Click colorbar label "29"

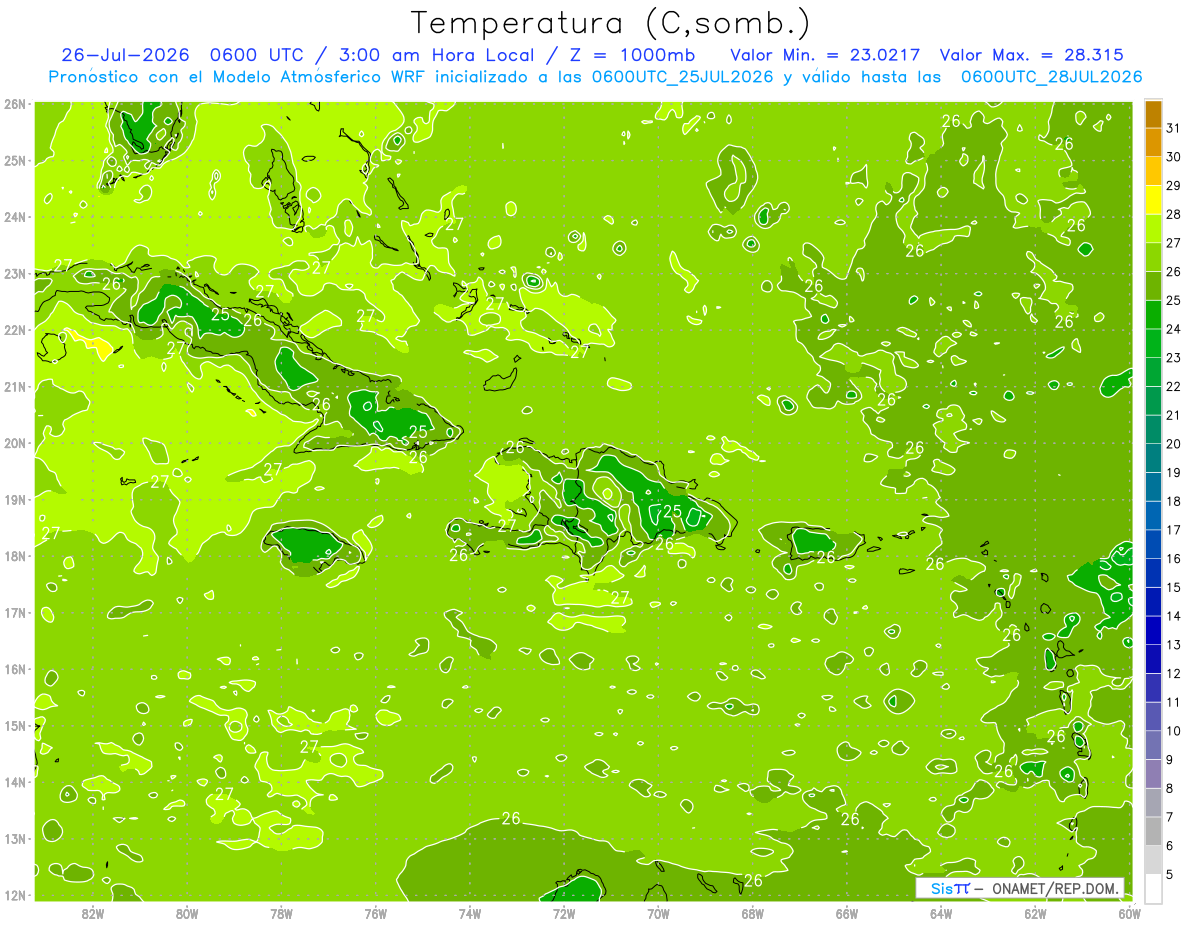pos(1174,186)
